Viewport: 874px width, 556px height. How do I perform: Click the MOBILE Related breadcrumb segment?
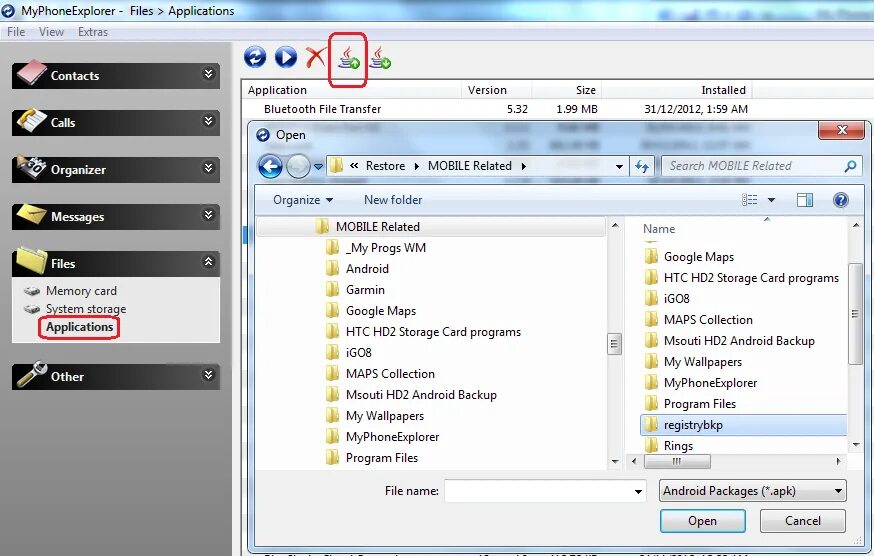click(469, 166)
